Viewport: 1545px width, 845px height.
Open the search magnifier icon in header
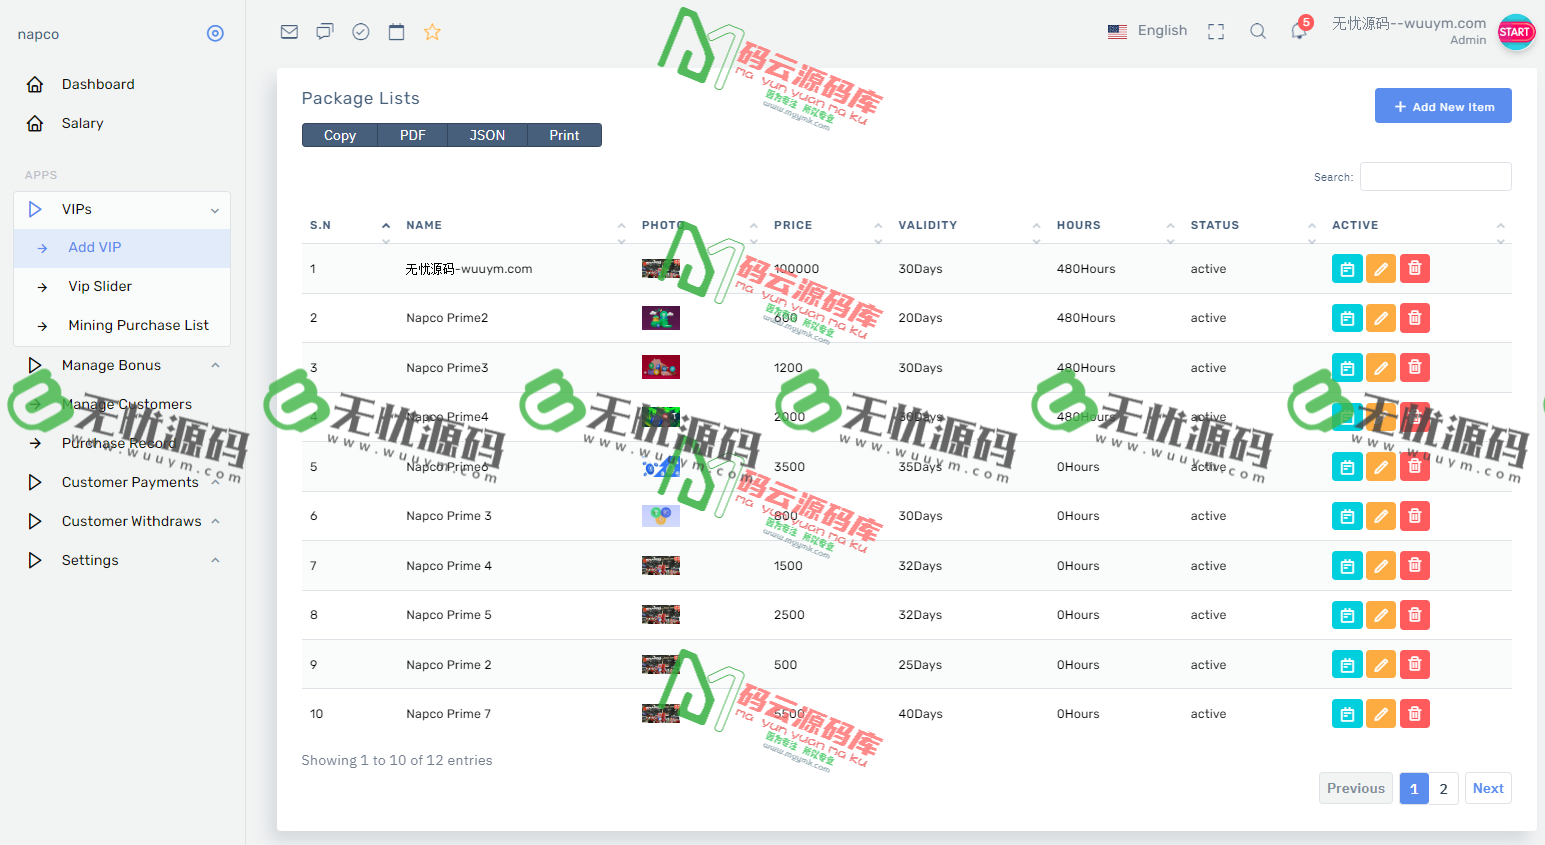[x=1257, y=31]
